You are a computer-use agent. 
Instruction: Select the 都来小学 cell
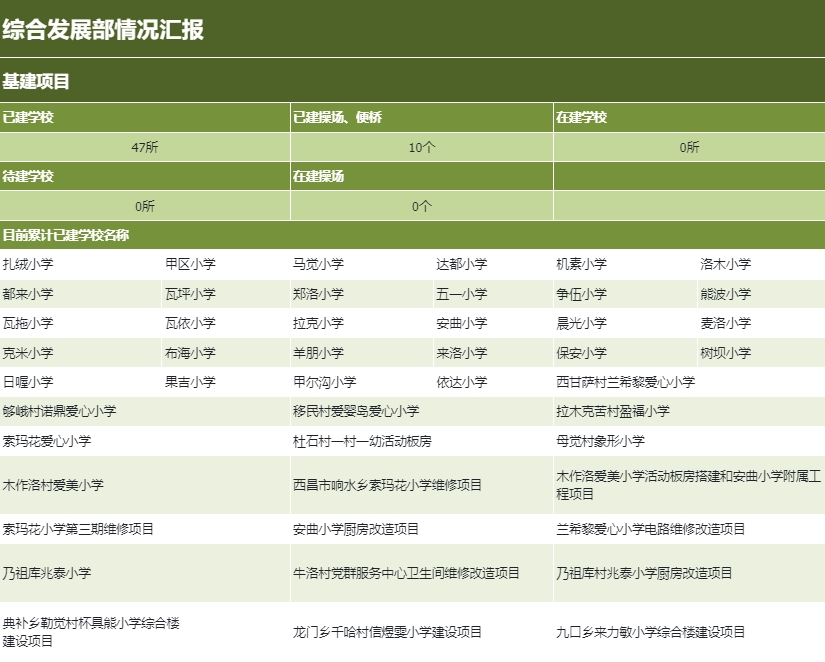click(x=80, y=294)
